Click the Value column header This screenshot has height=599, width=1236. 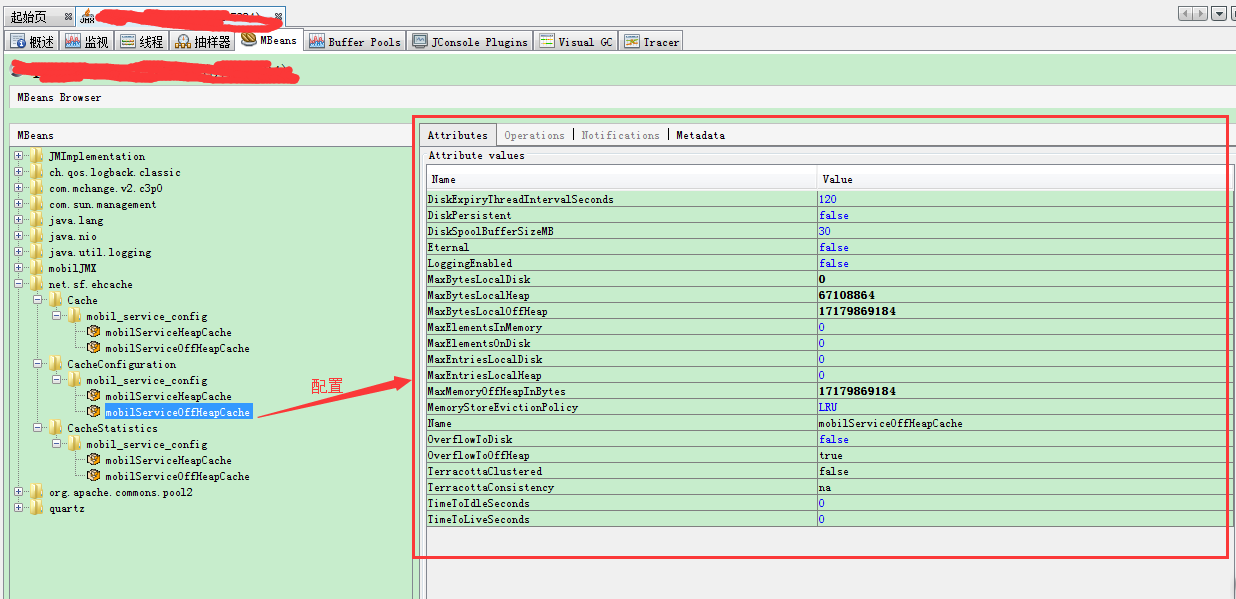click(x=1020, y=179)
